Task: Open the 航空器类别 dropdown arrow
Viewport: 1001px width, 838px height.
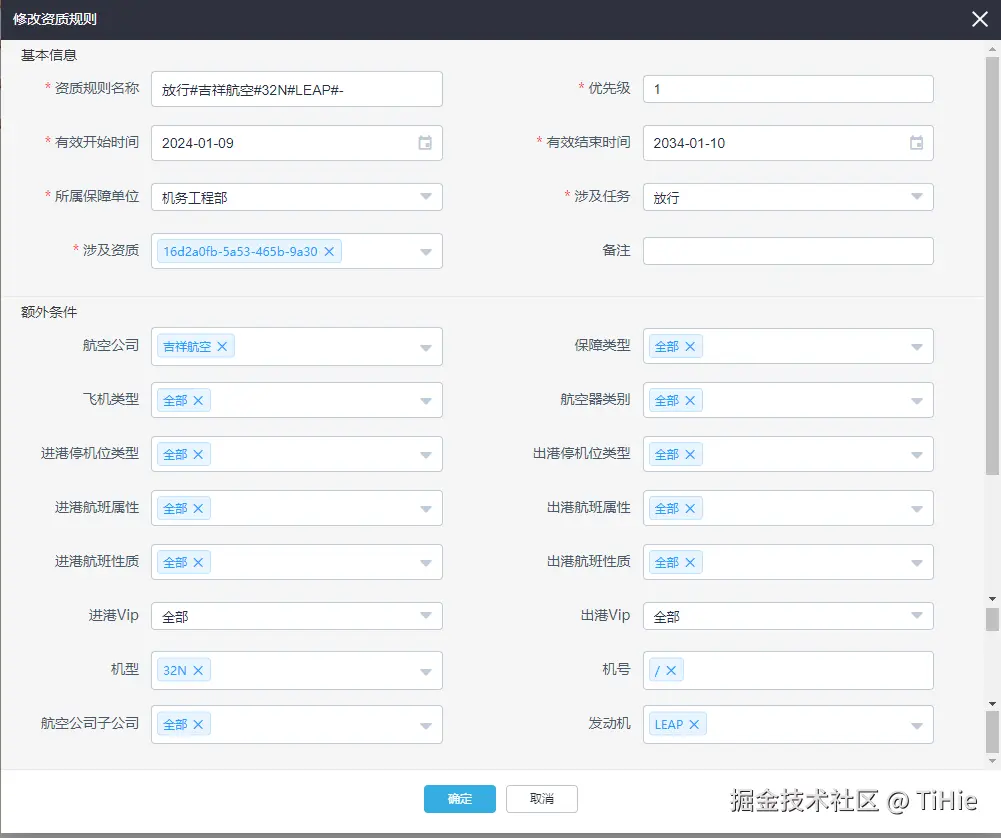Action: tap(917, 401)
